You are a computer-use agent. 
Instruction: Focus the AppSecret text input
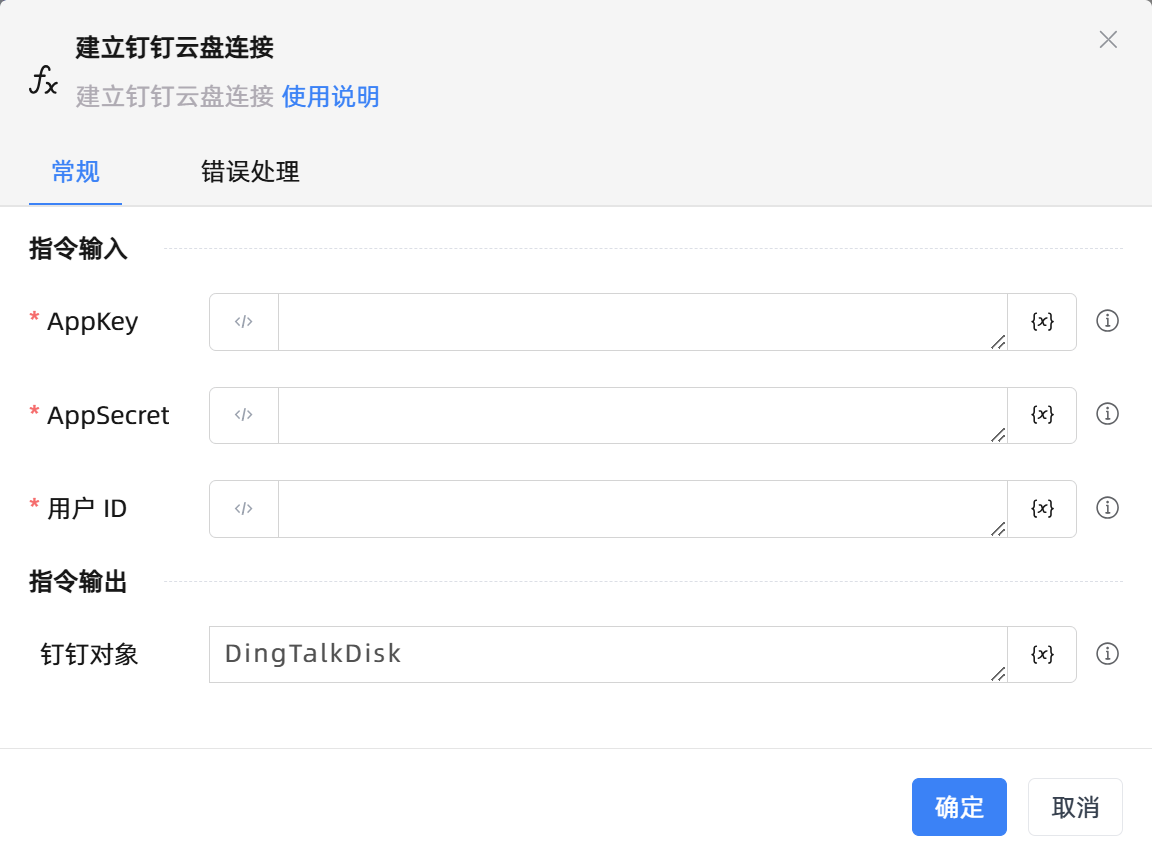point(640,415)
